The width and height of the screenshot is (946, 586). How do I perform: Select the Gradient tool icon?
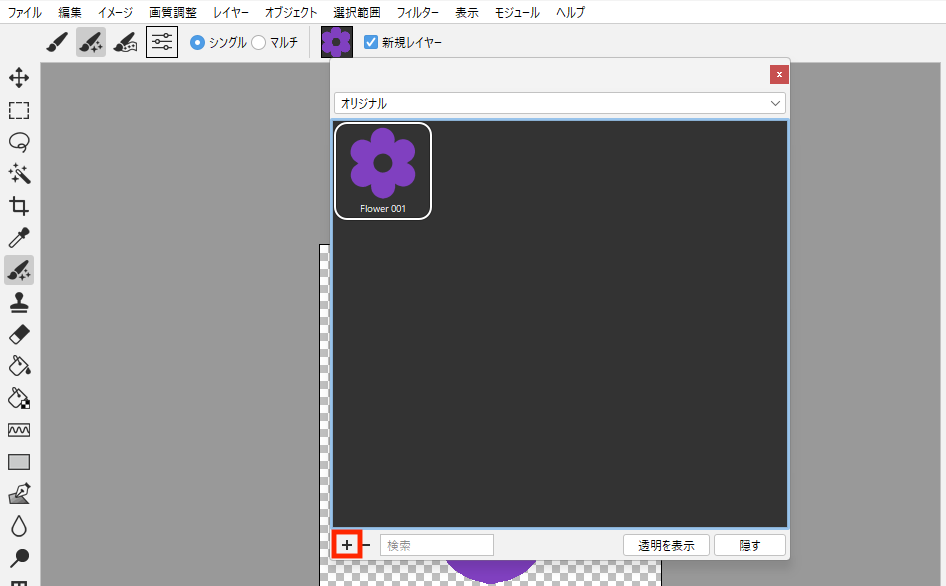tap(19, 430)
